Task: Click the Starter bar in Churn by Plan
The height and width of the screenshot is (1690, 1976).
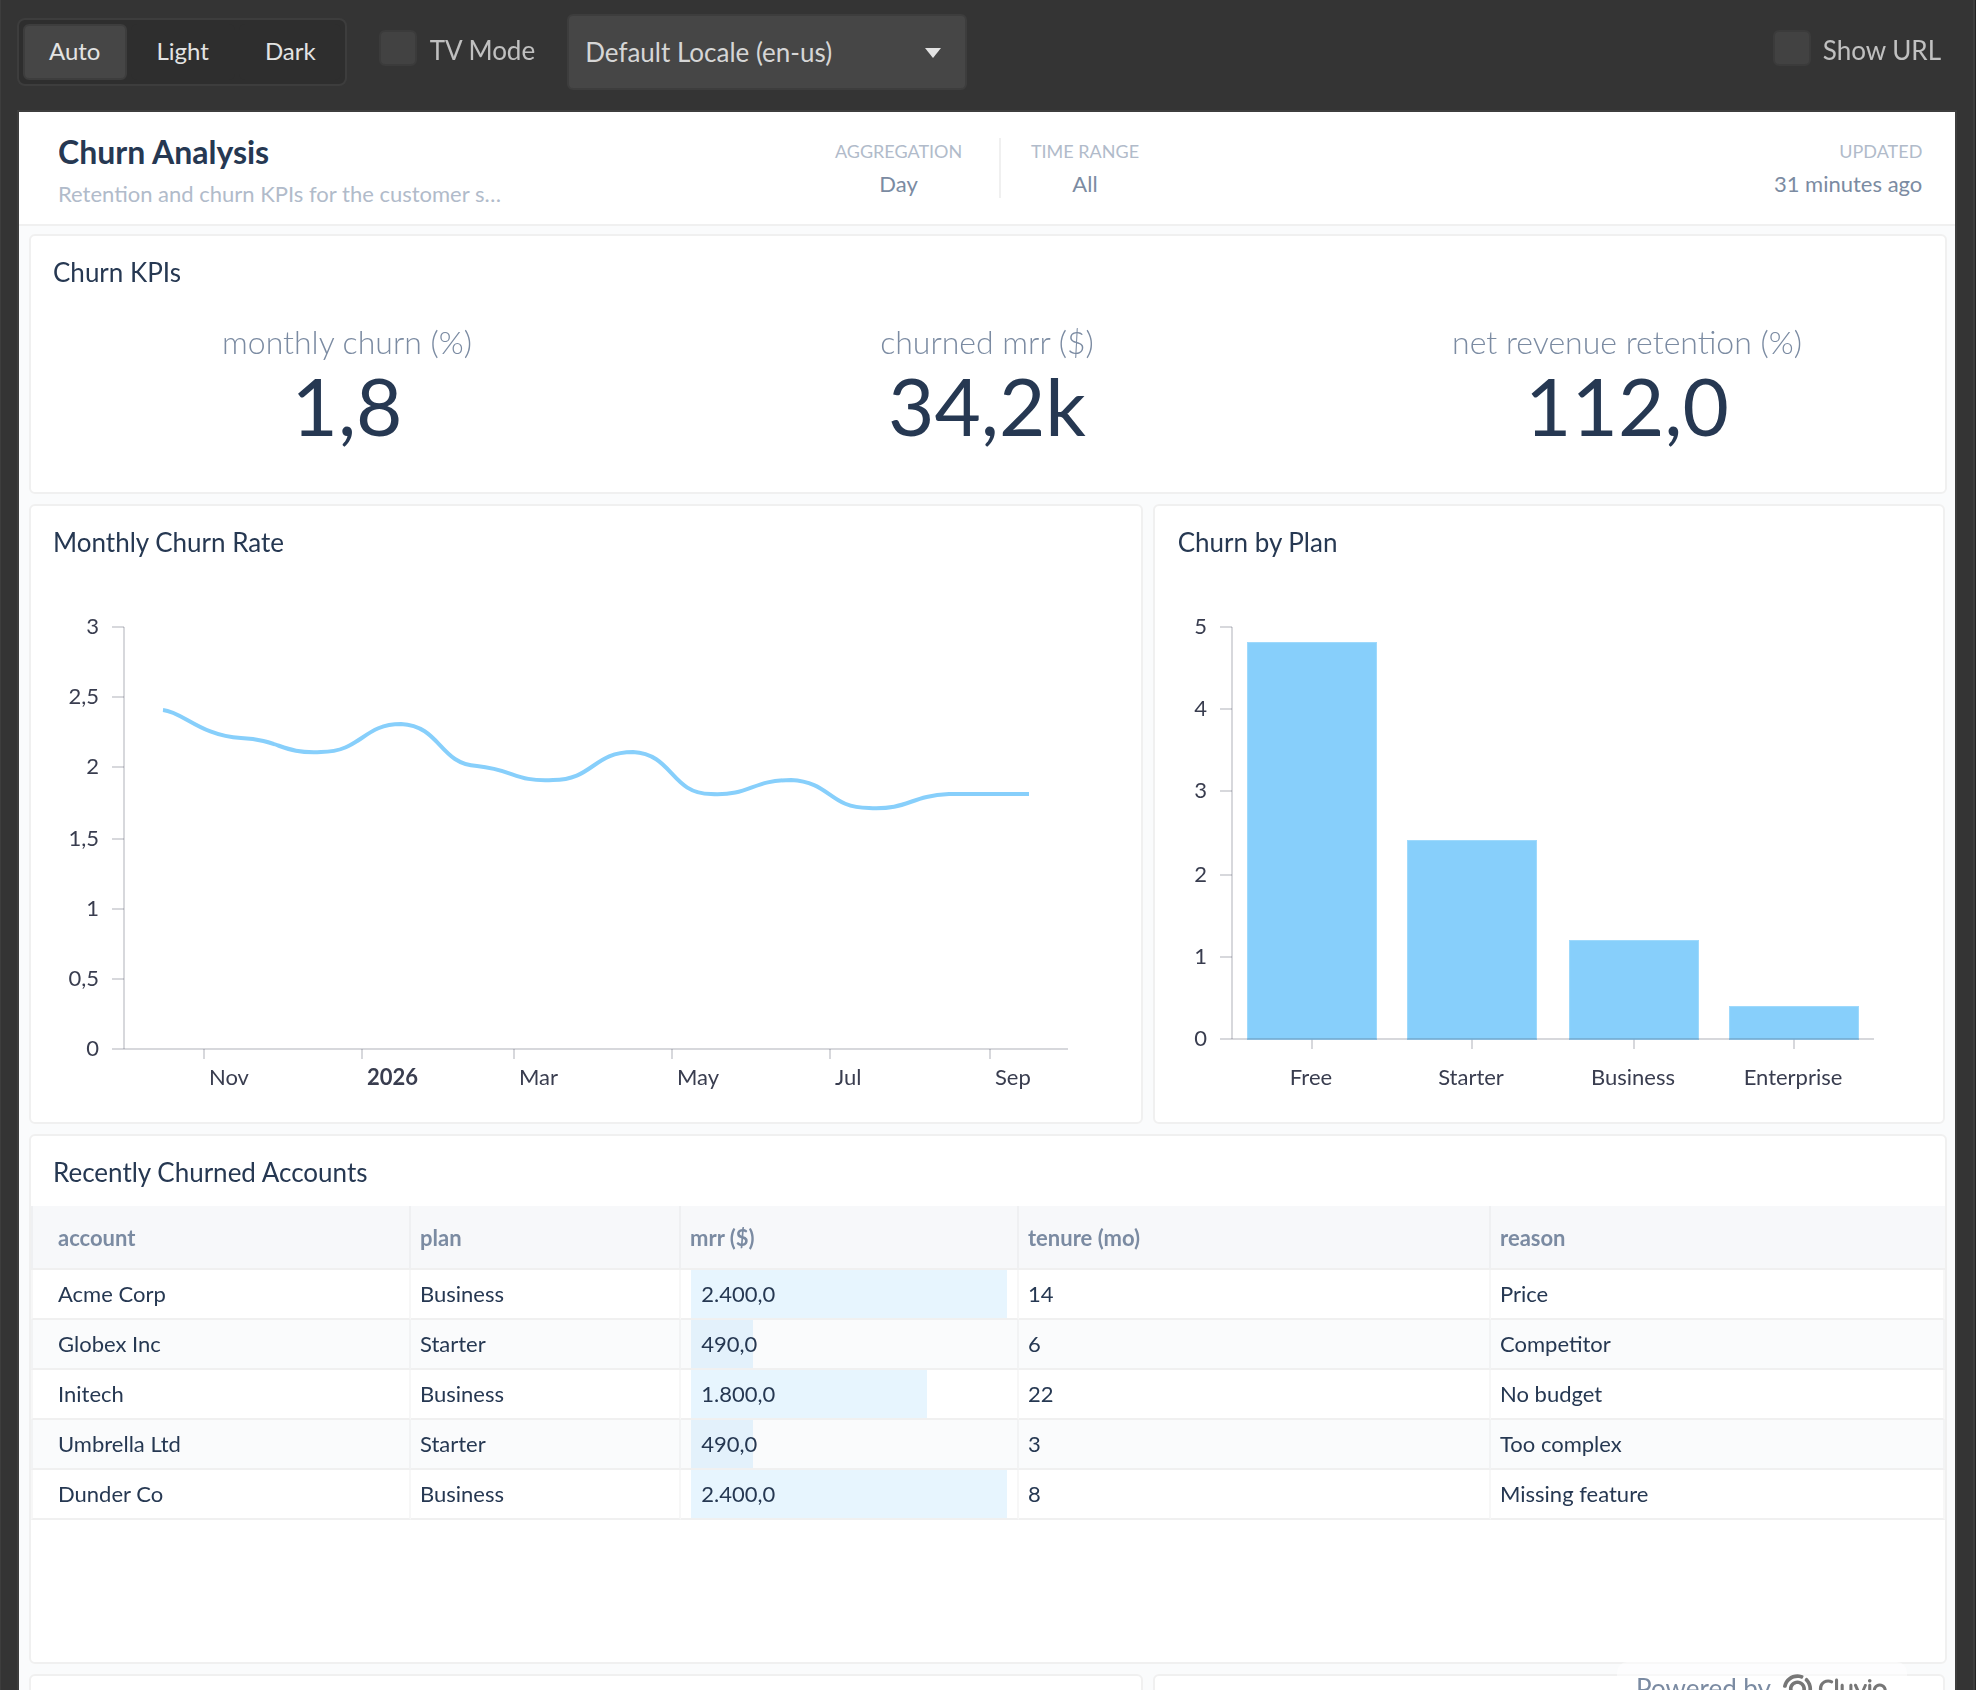Action: pos(1471,939)
